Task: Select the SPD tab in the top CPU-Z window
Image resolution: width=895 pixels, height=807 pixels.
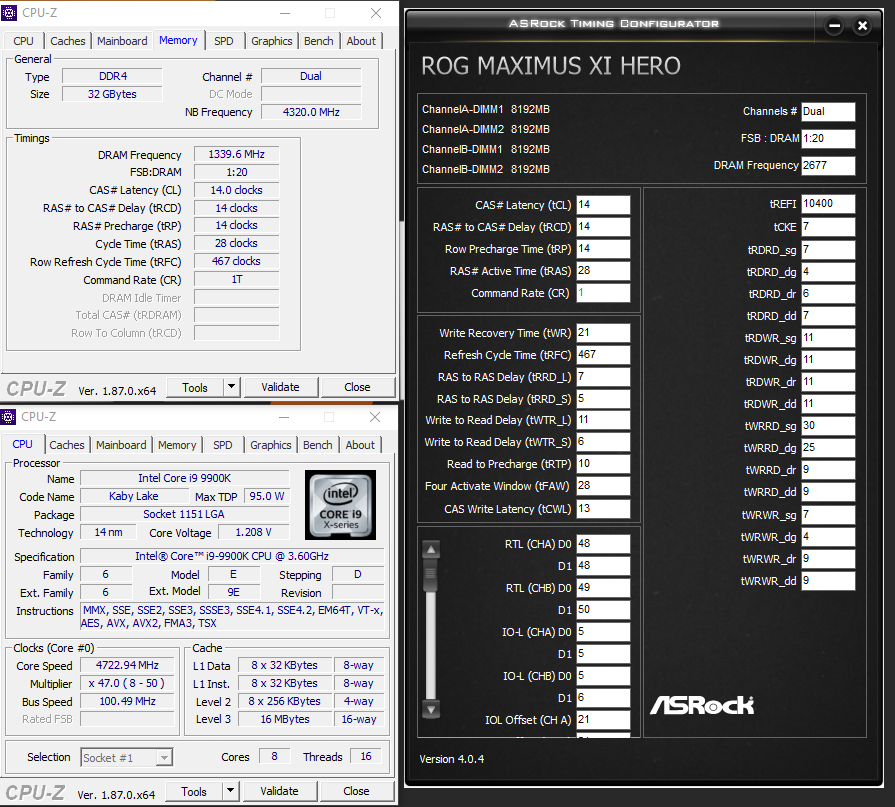Action: point(224,41)
